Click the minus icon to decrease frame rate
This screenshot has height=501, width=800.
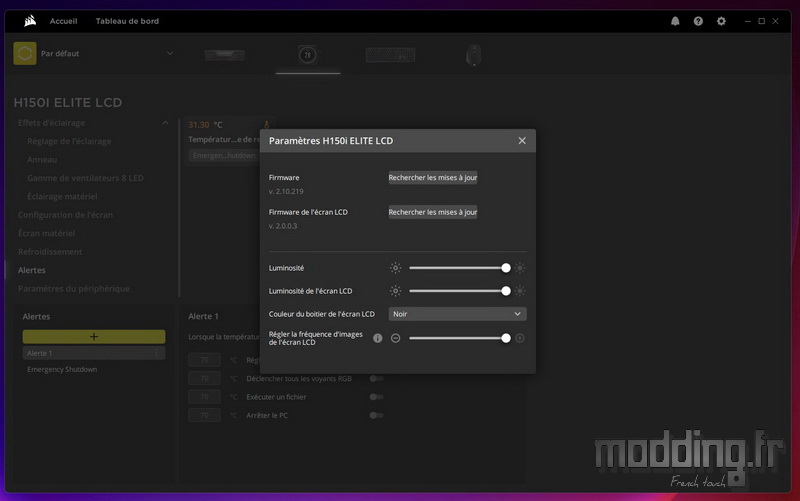395,338
